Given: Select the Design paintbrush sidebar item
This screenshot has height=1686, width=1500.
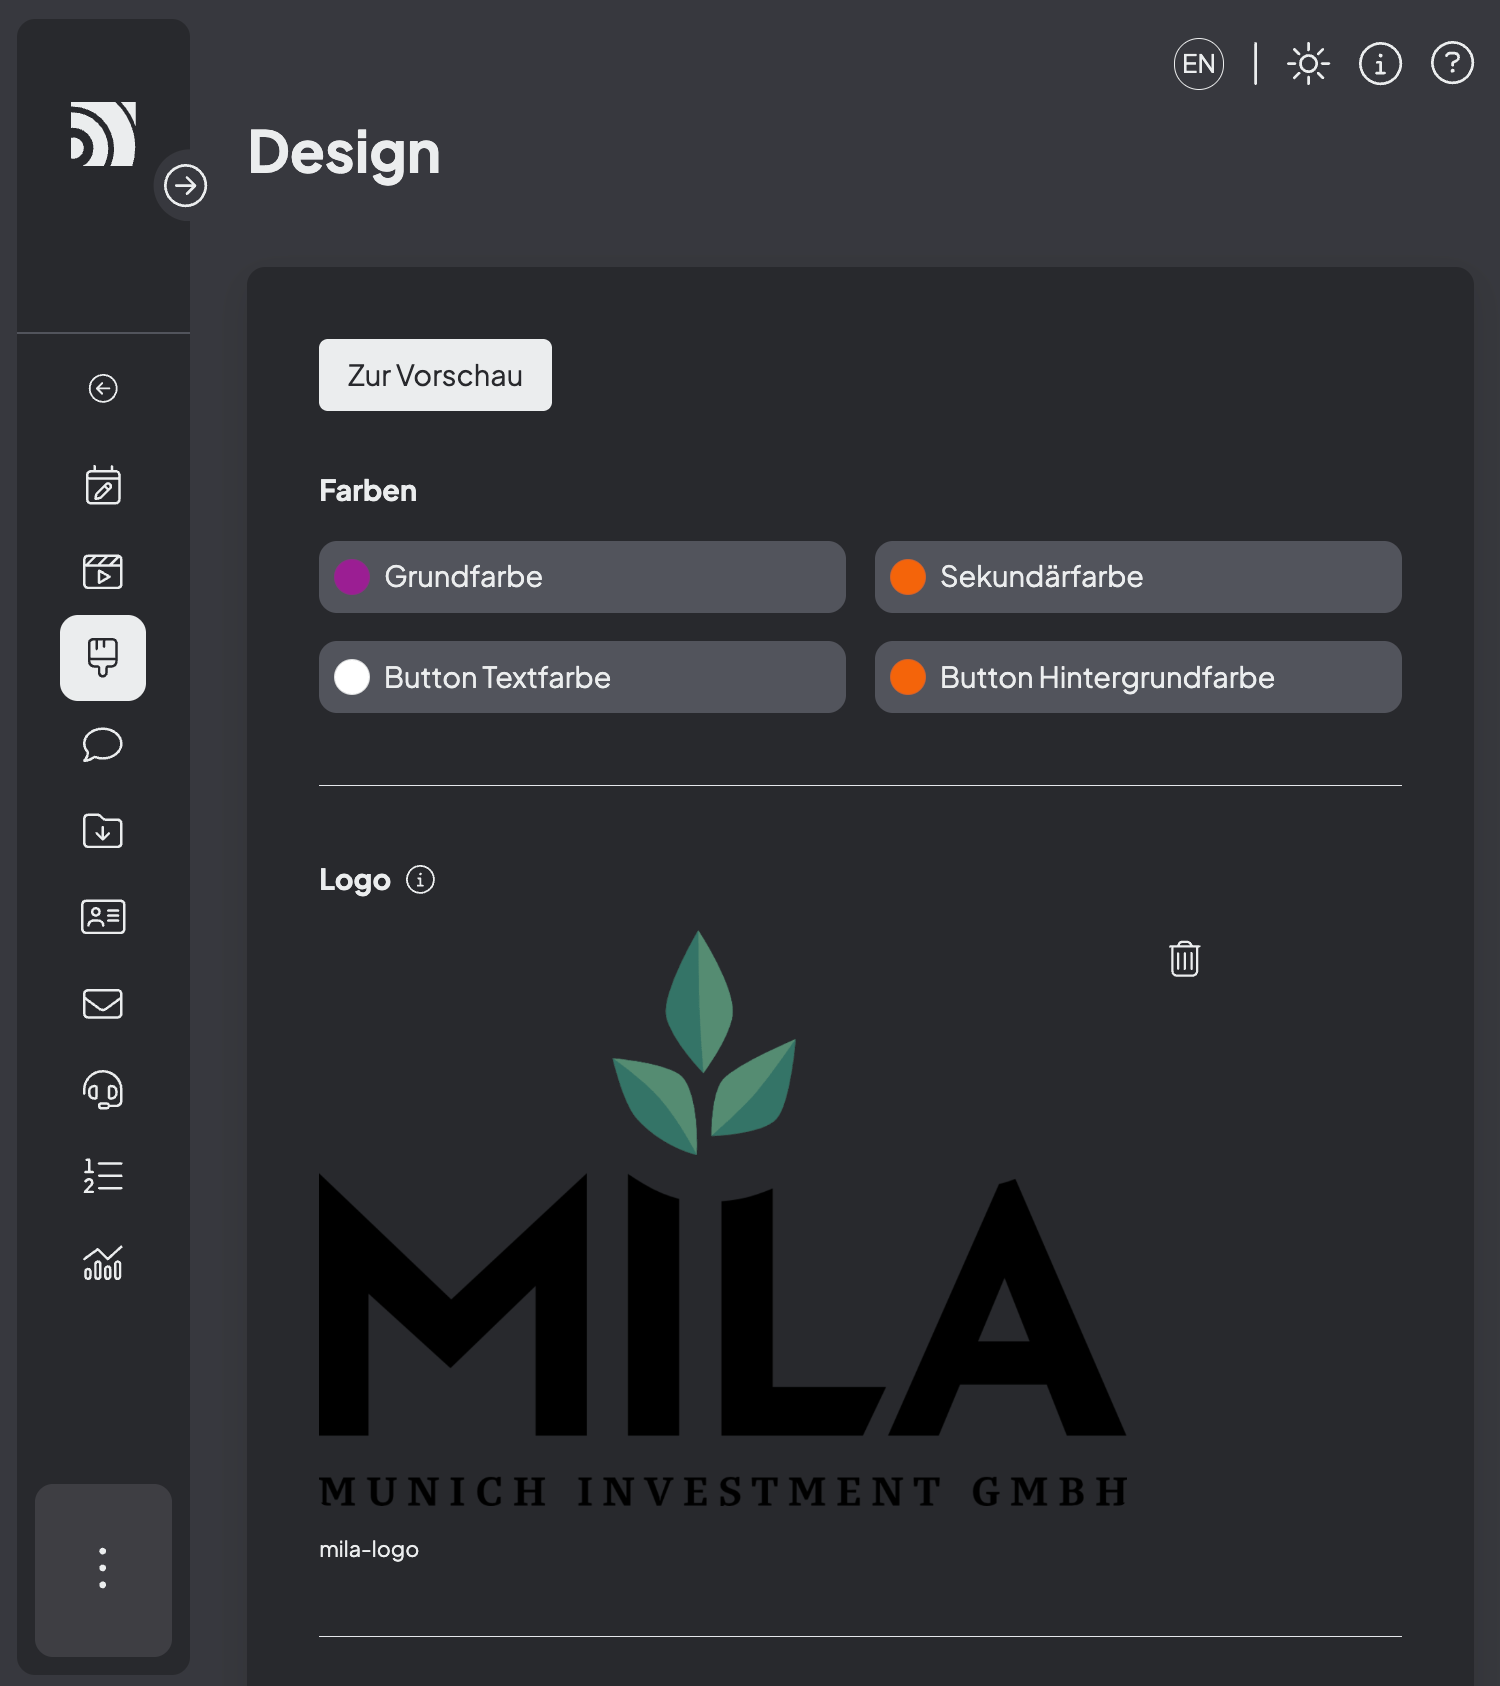Looking at the screenshot, I should pos(103,658).
